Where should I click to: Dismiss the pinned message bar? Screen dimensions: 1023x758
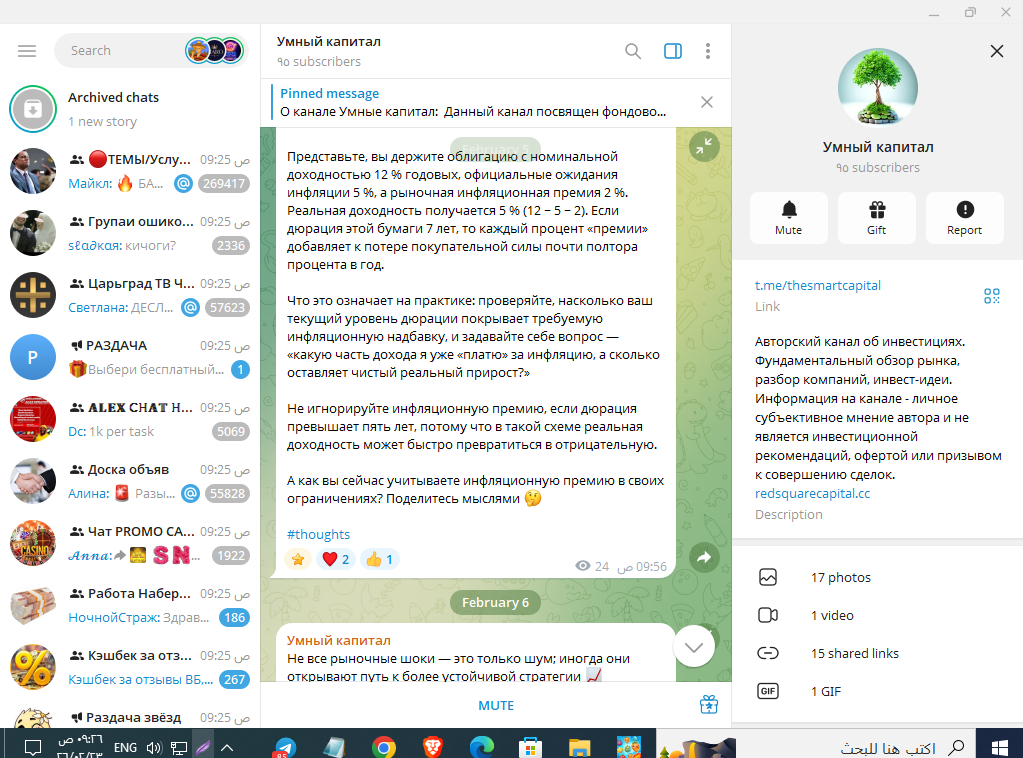(707, 102)
